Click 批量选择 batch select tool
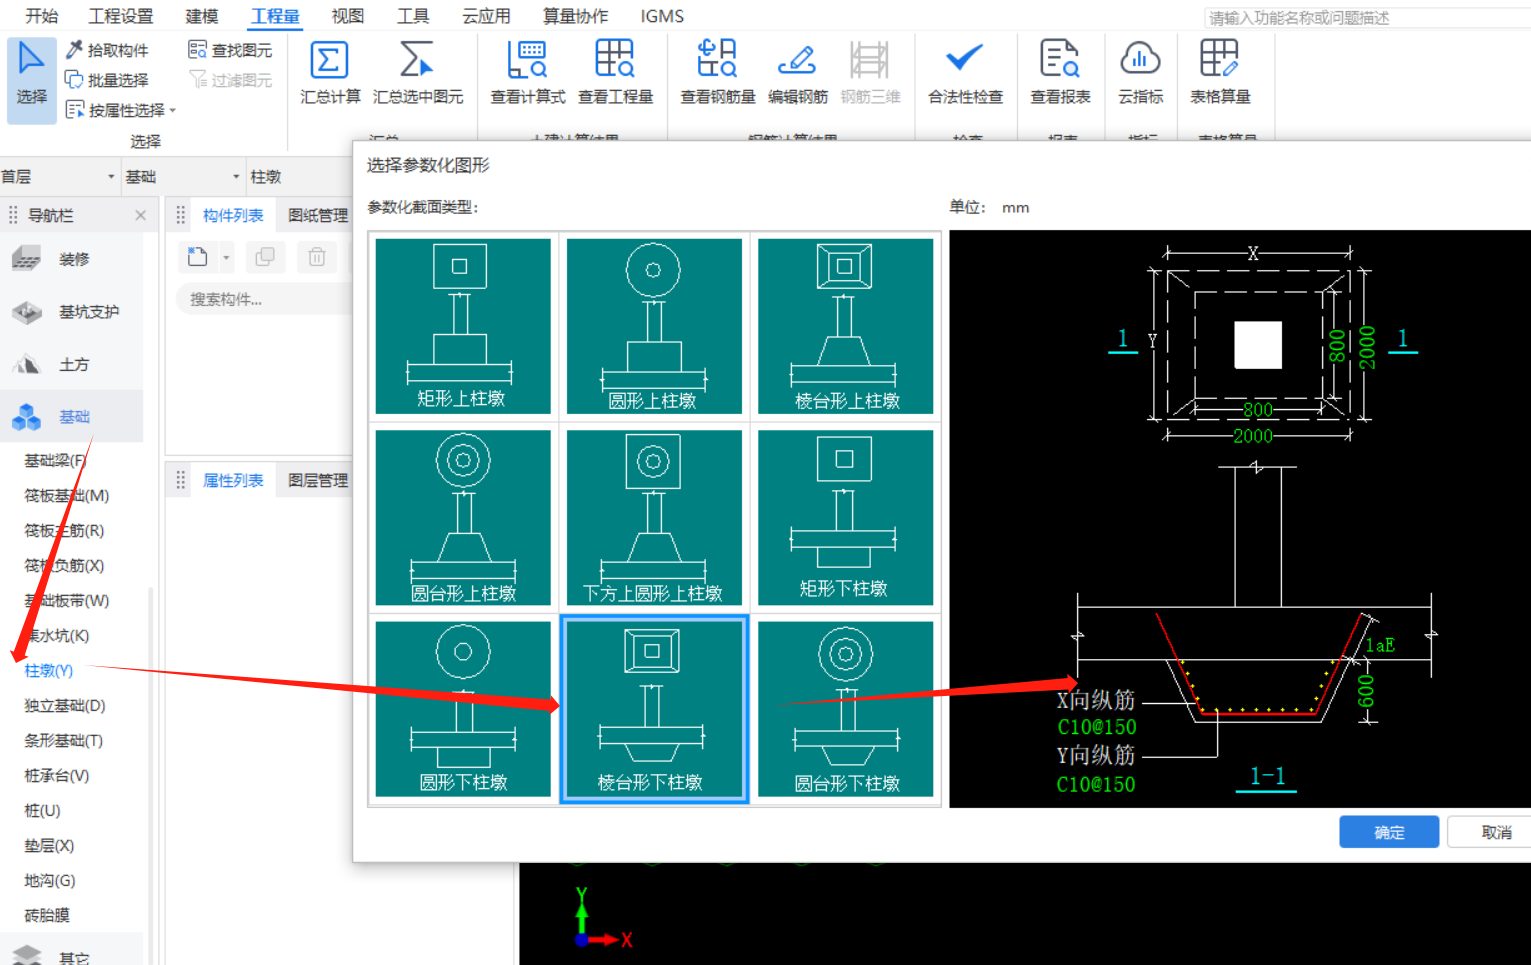The width and height of the screenshot is (1531, 965). 107,80
